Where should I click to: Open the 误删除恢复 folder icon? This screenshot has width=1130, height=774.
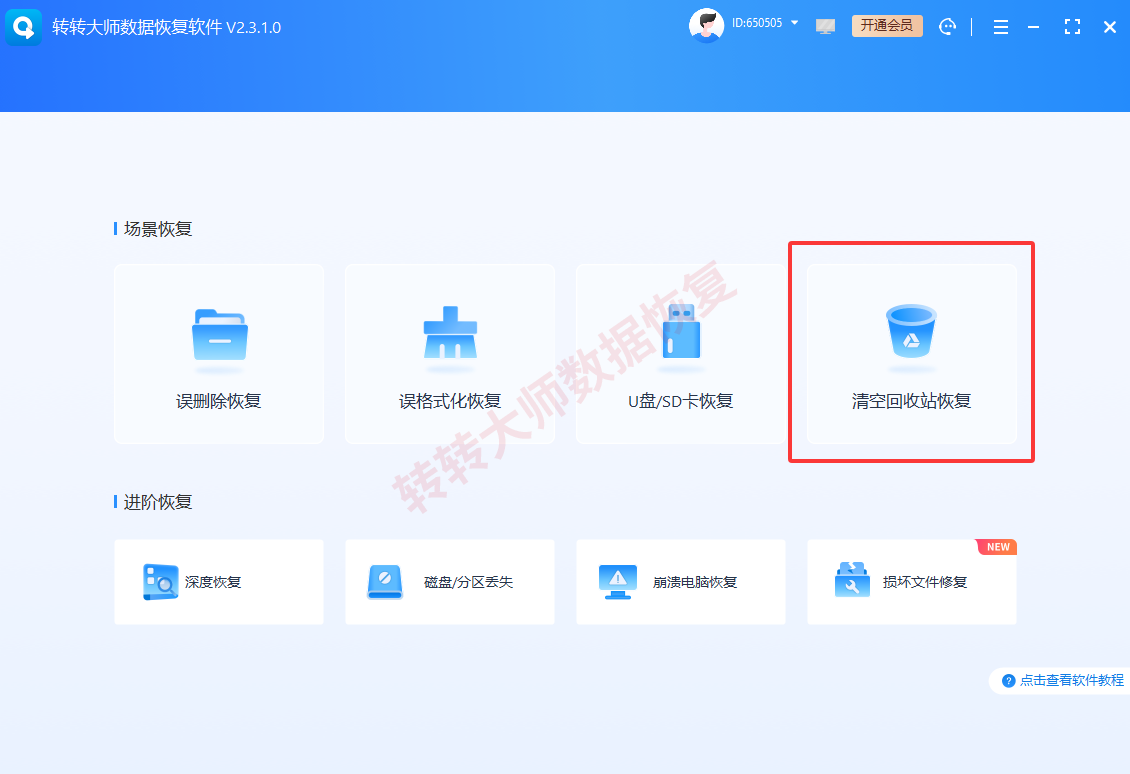tap(220, 335)
